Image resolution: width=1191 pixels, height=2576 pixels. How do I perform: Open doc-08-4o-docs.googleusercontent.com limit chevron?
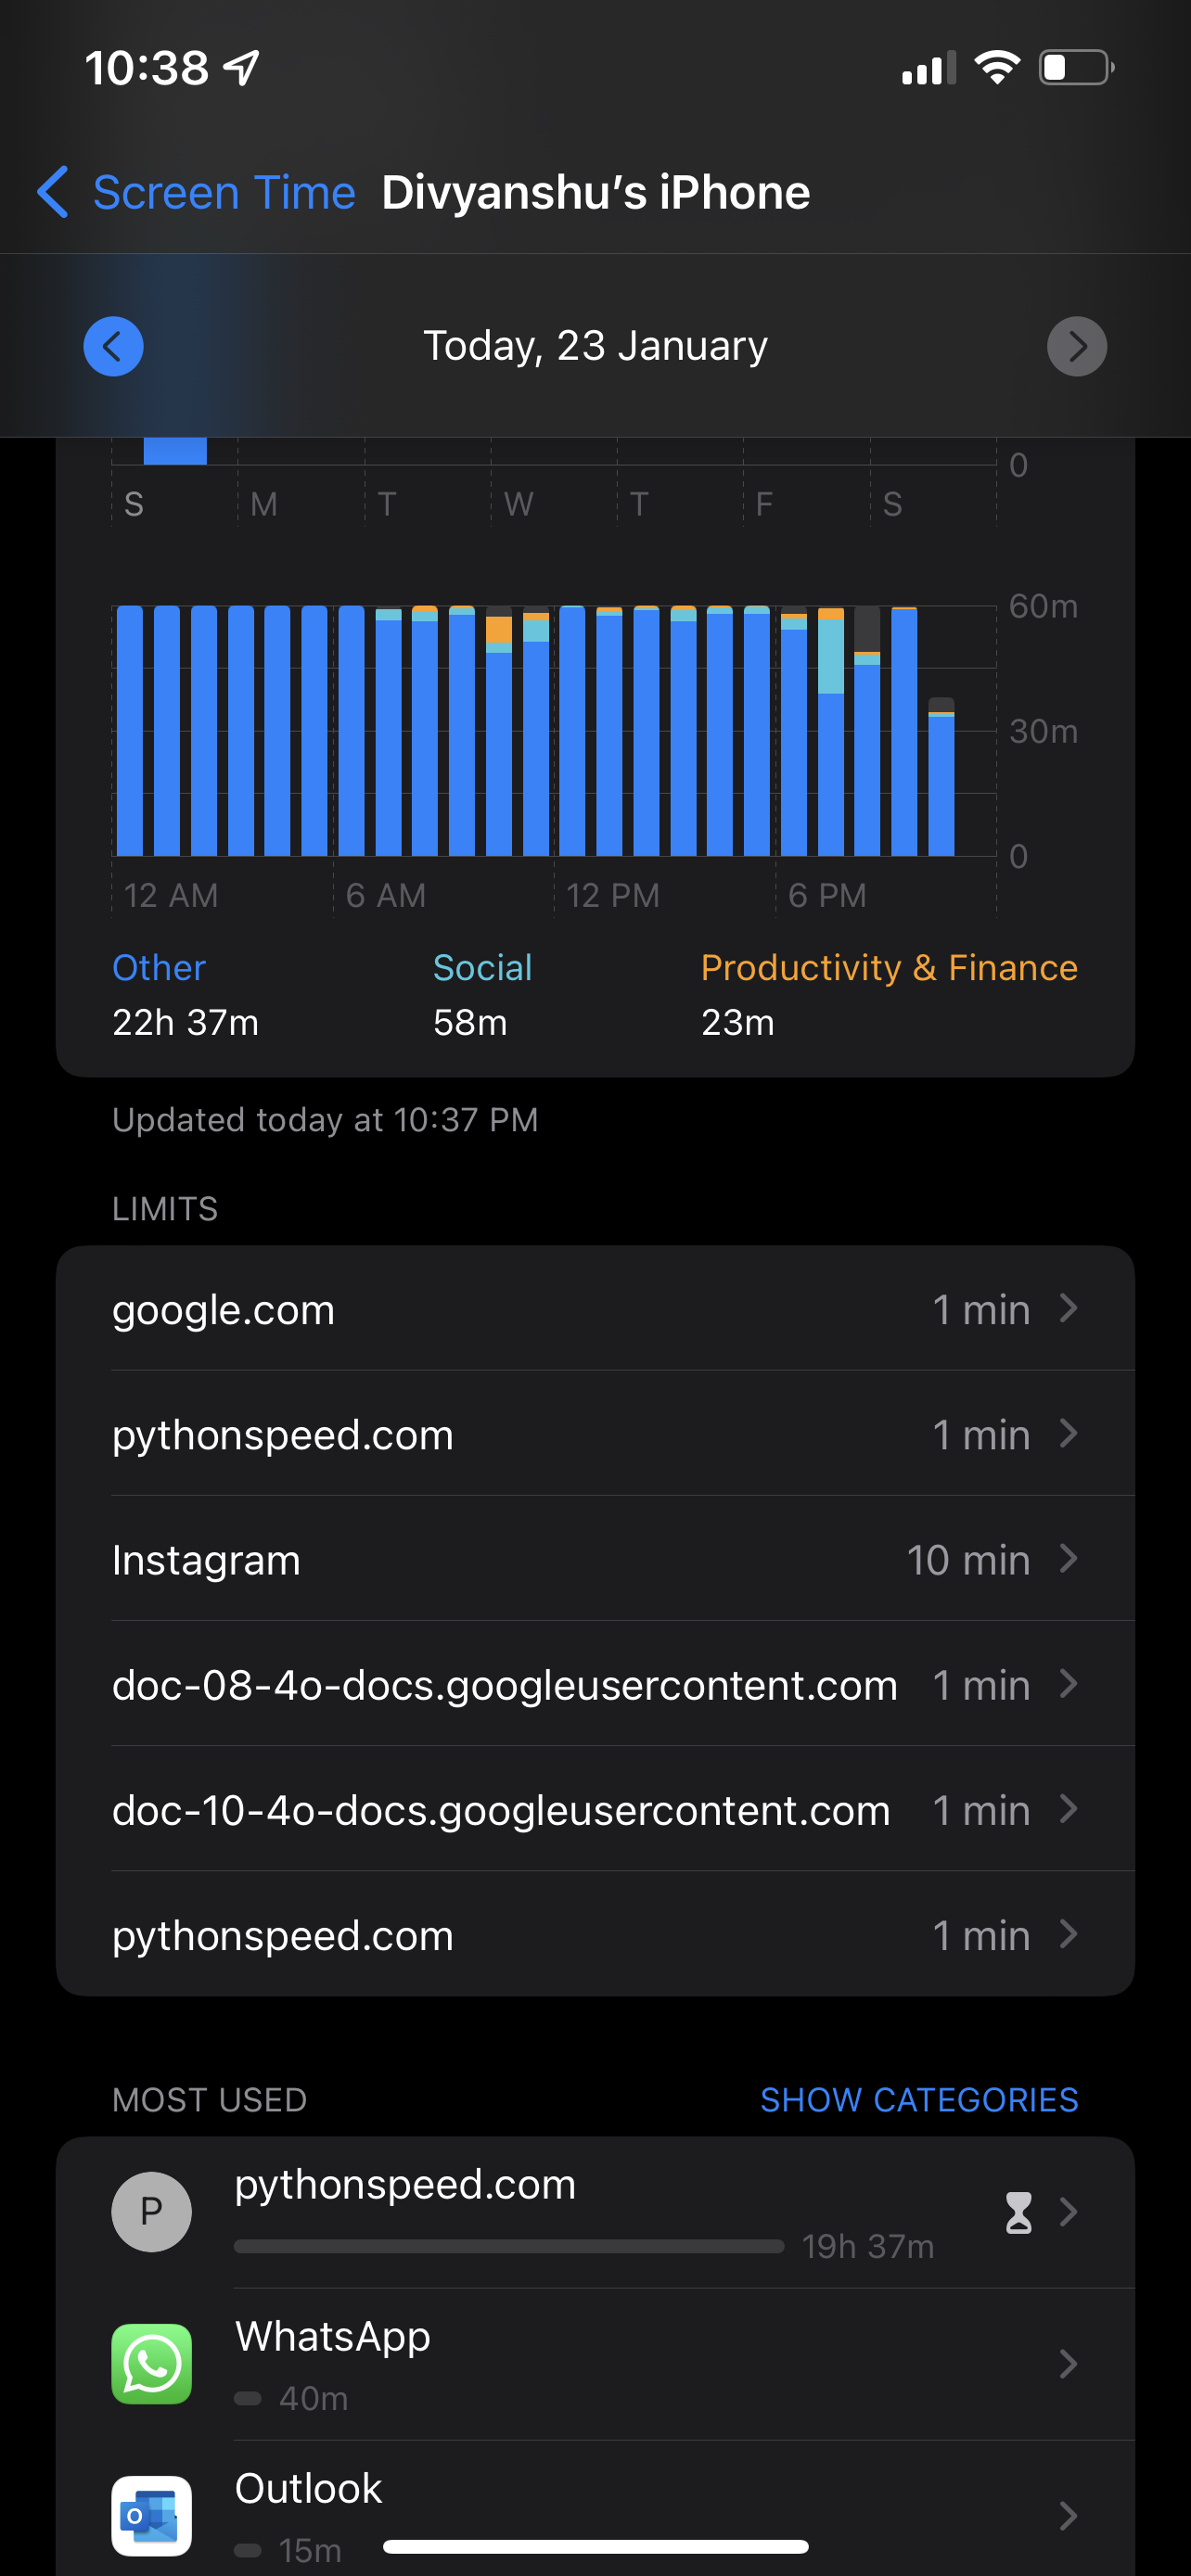coord(1068,1684)
